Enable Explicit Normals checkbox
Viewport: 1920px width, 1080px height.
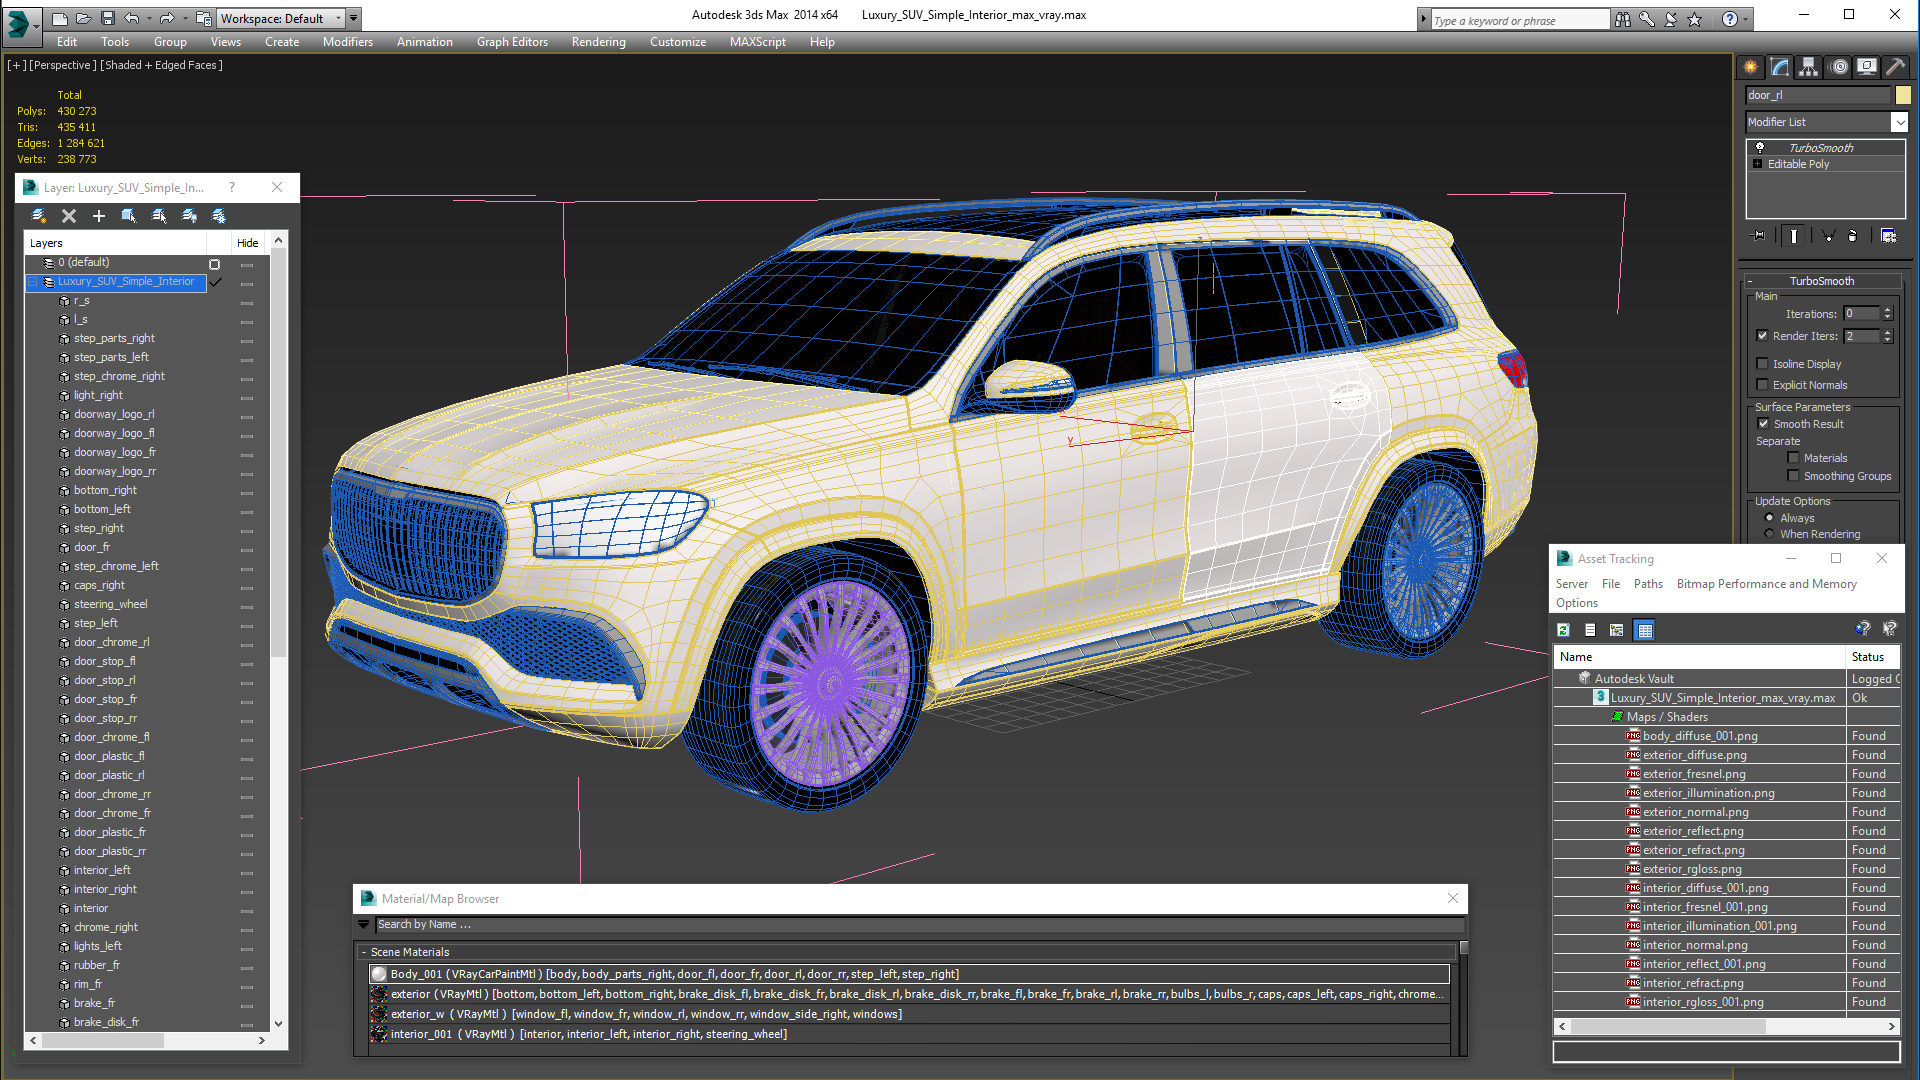point(1762,385)
